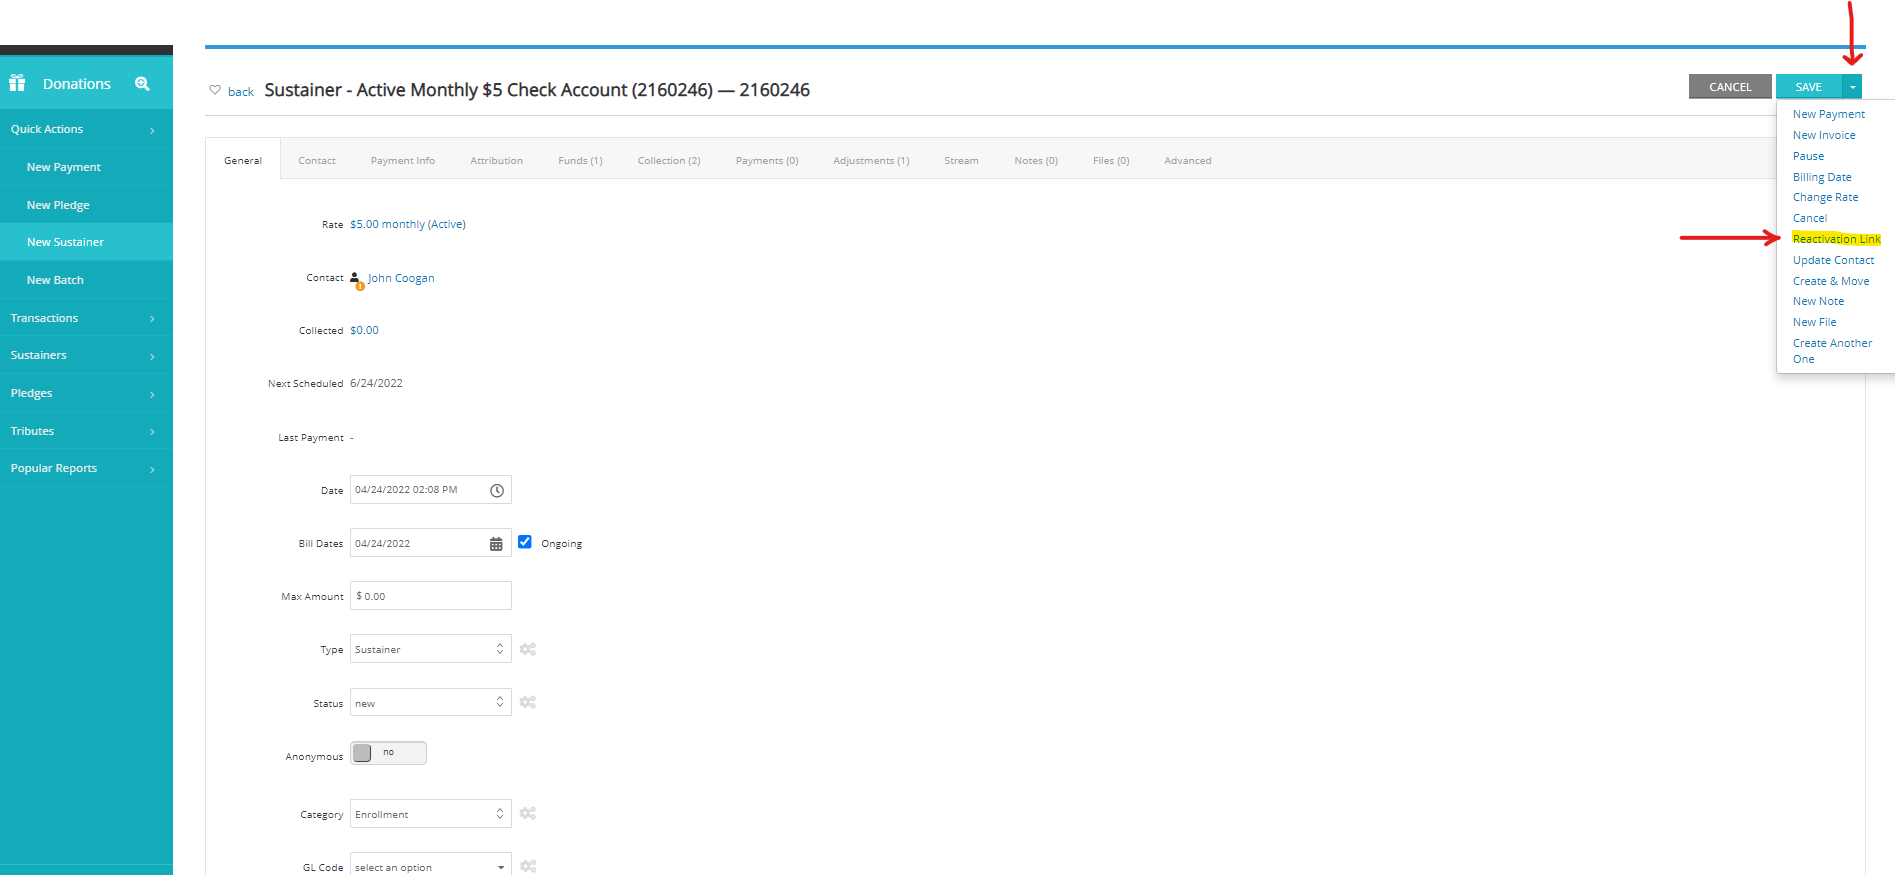This screenshot has width=1895, height=875.
Task: Click New Pledge in the sidebar
Action: 86,205
